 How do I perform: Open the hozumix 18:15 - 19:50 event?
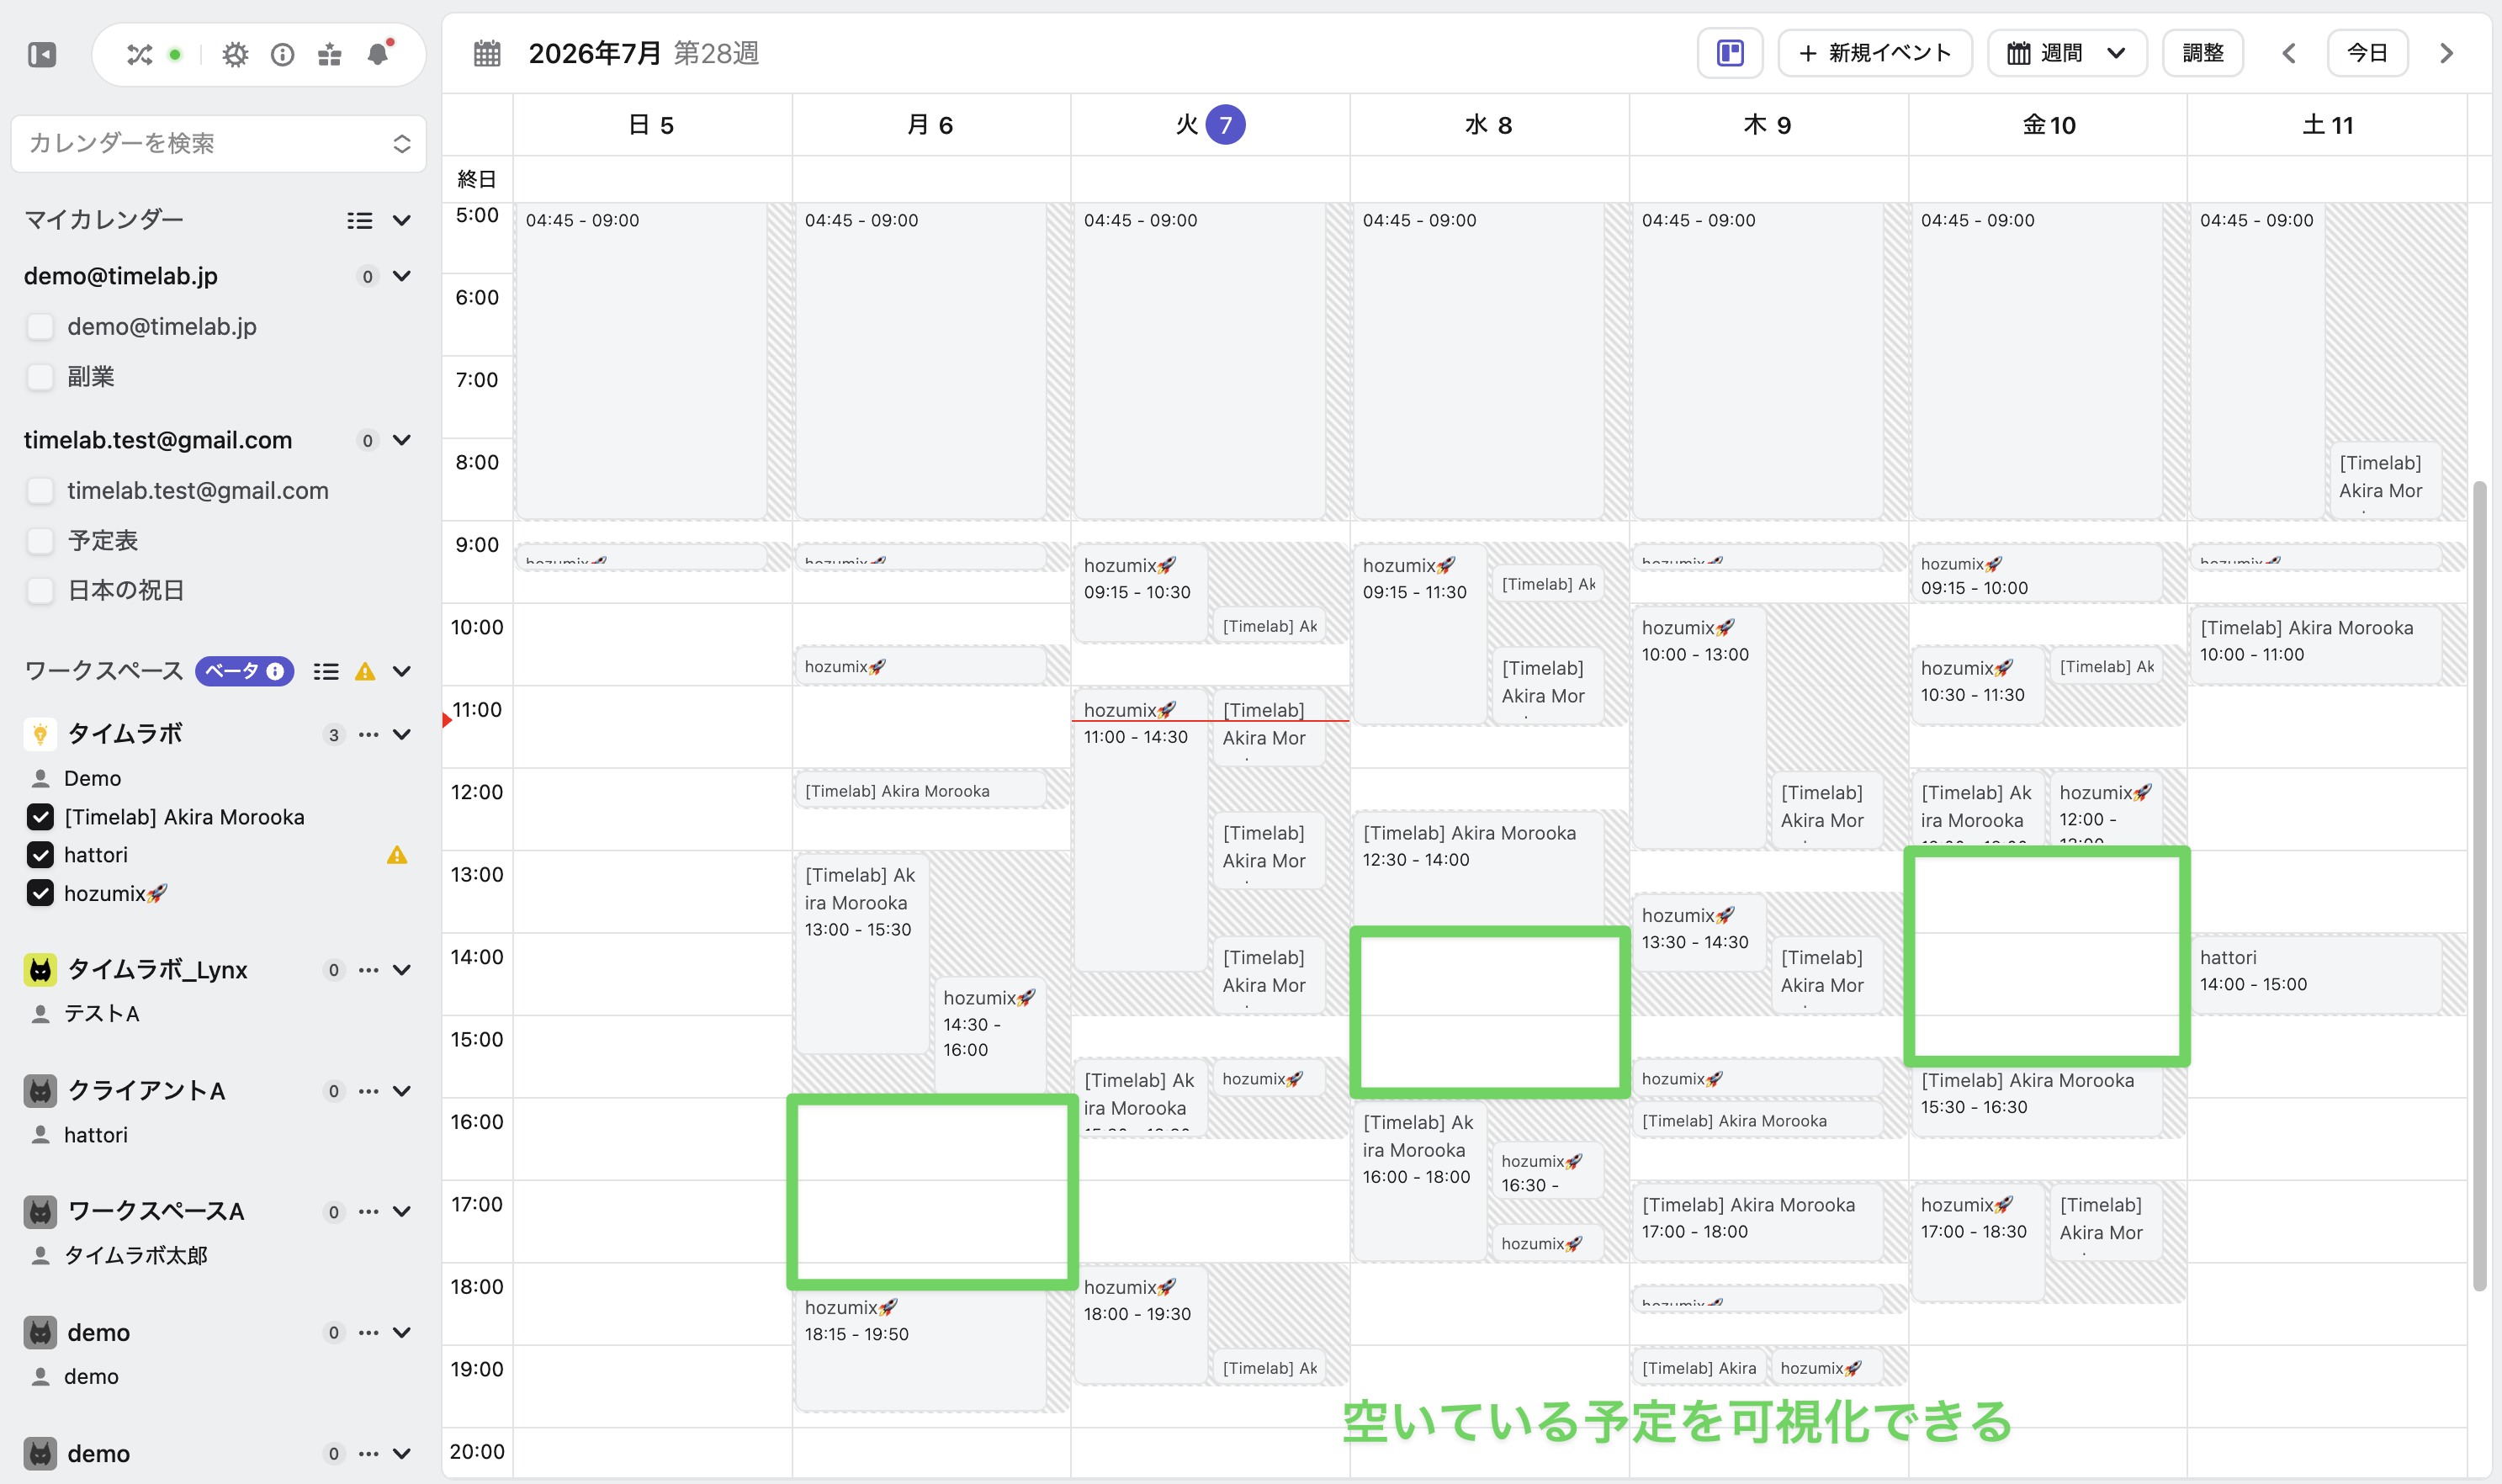click(x=920, y=1349)
